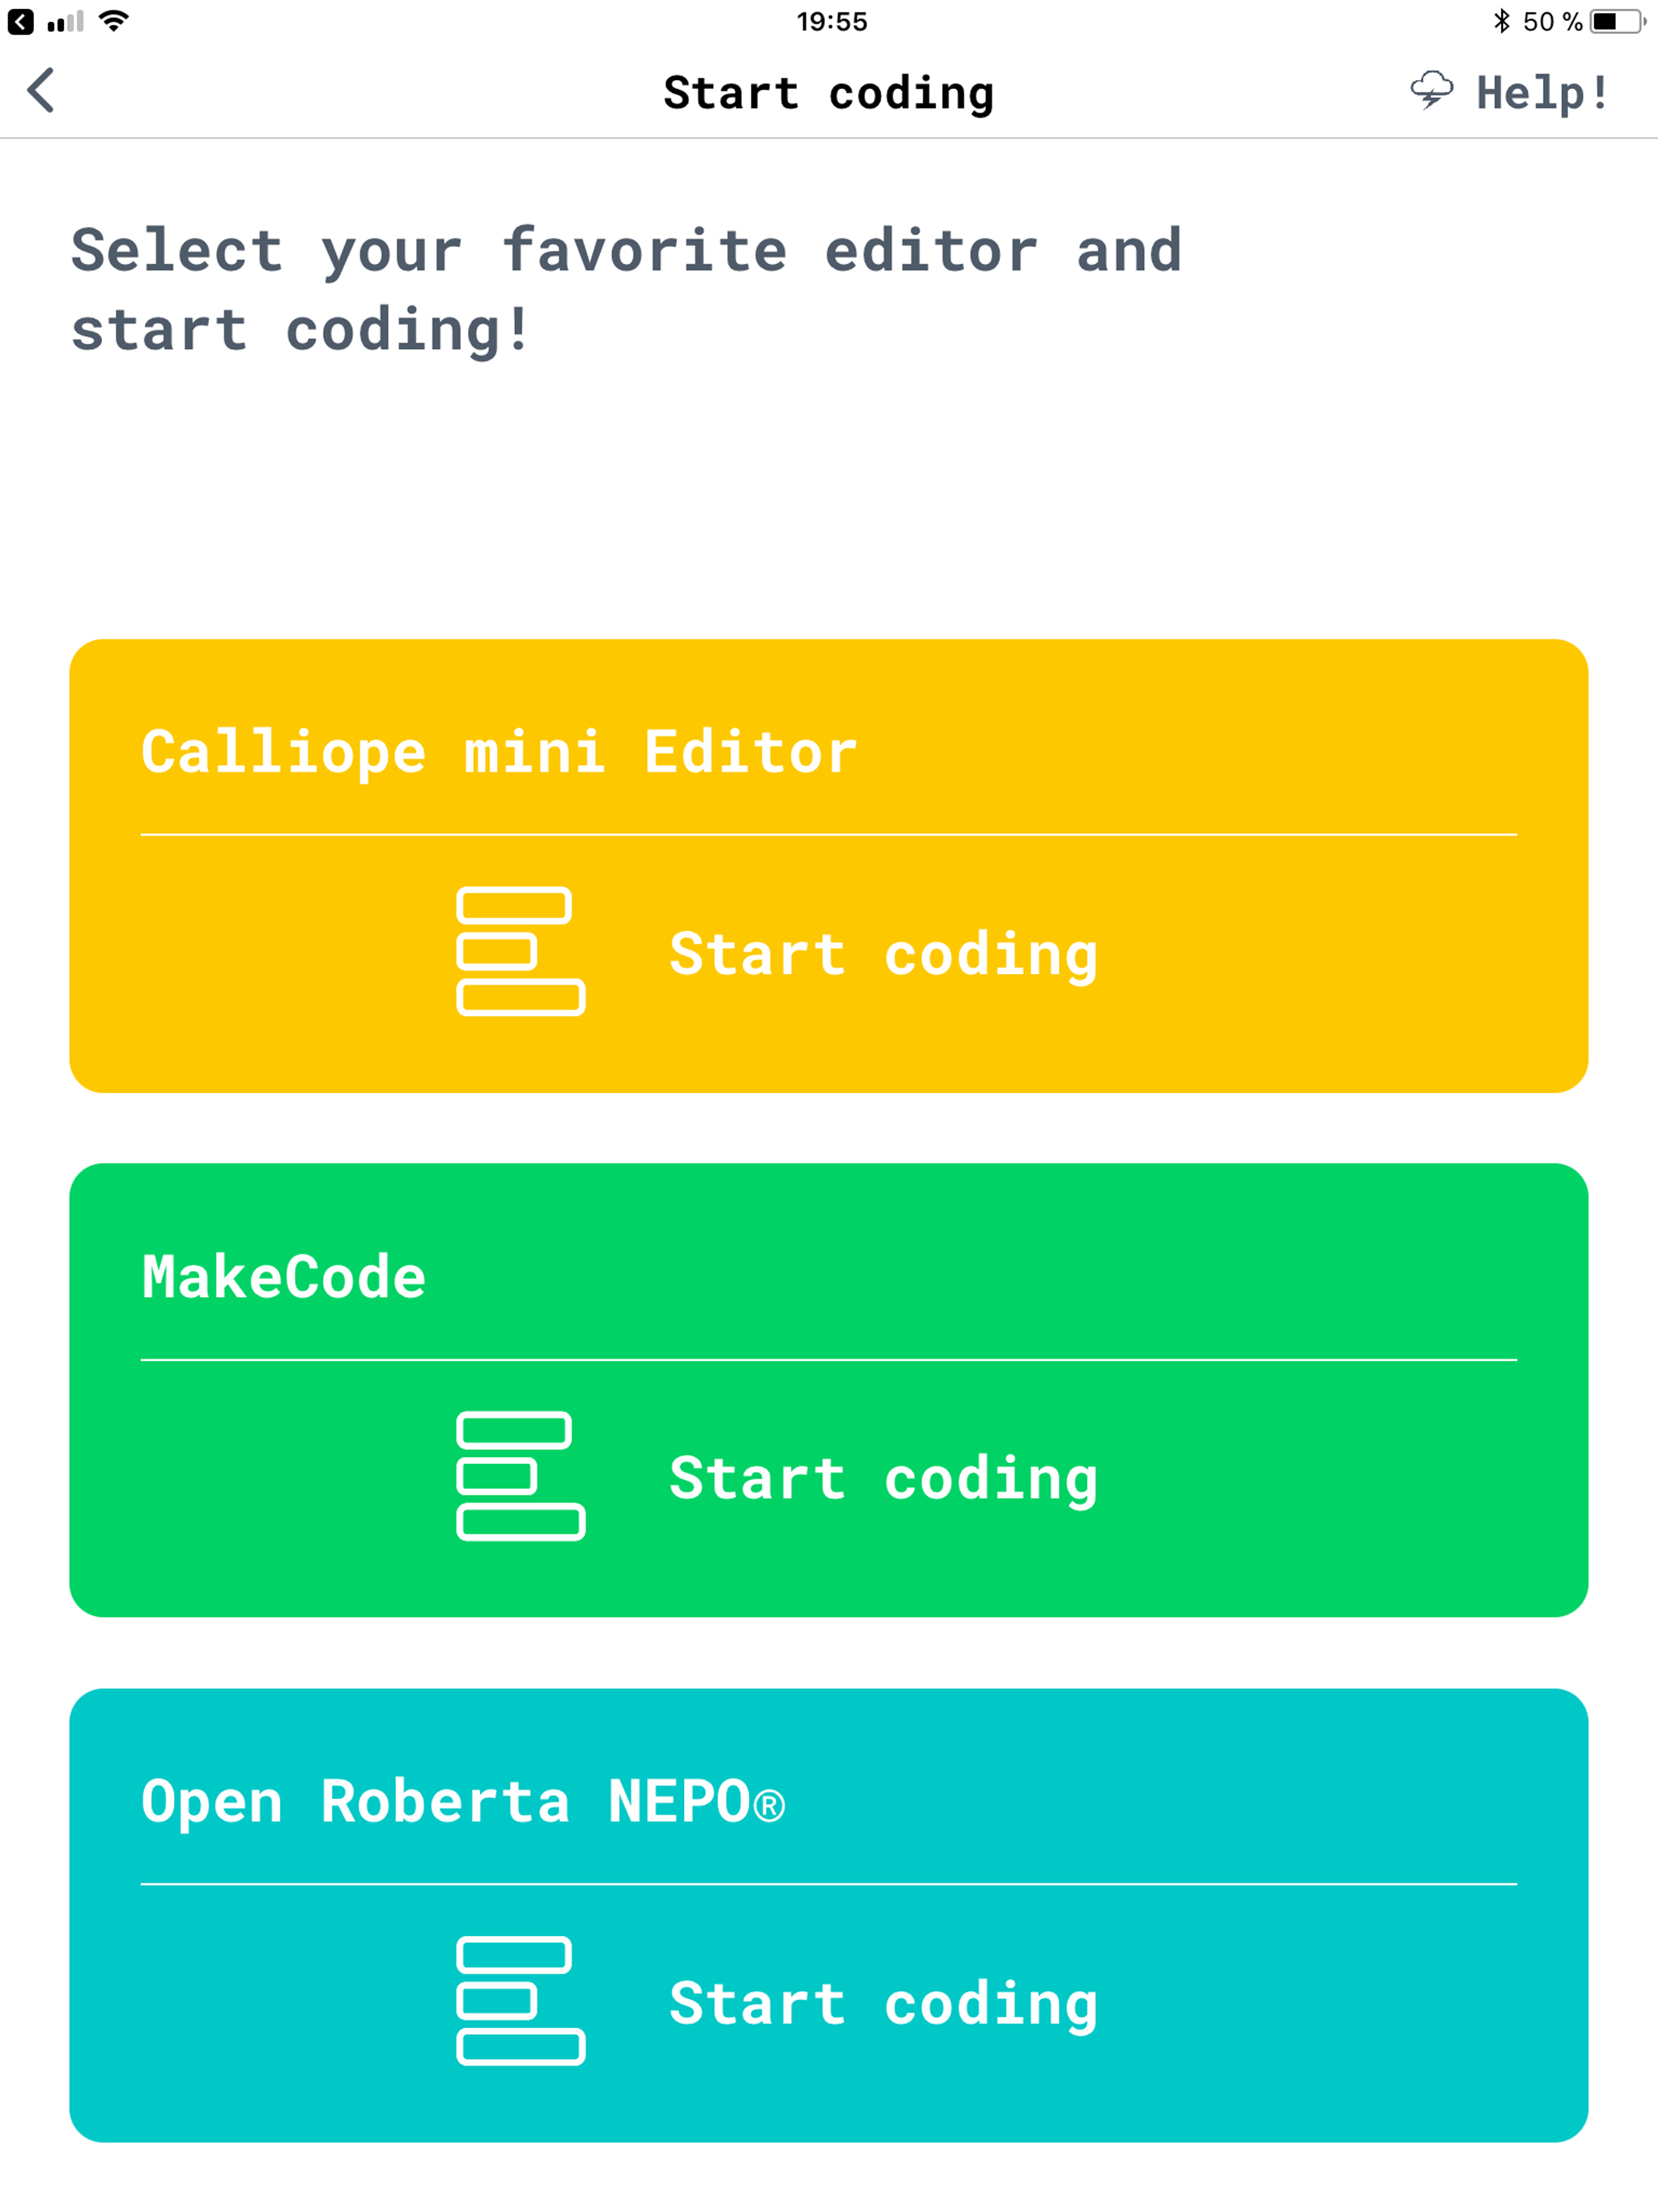
Task: Click the Select your favorite editor heading text
Action: tap(626, 289)
